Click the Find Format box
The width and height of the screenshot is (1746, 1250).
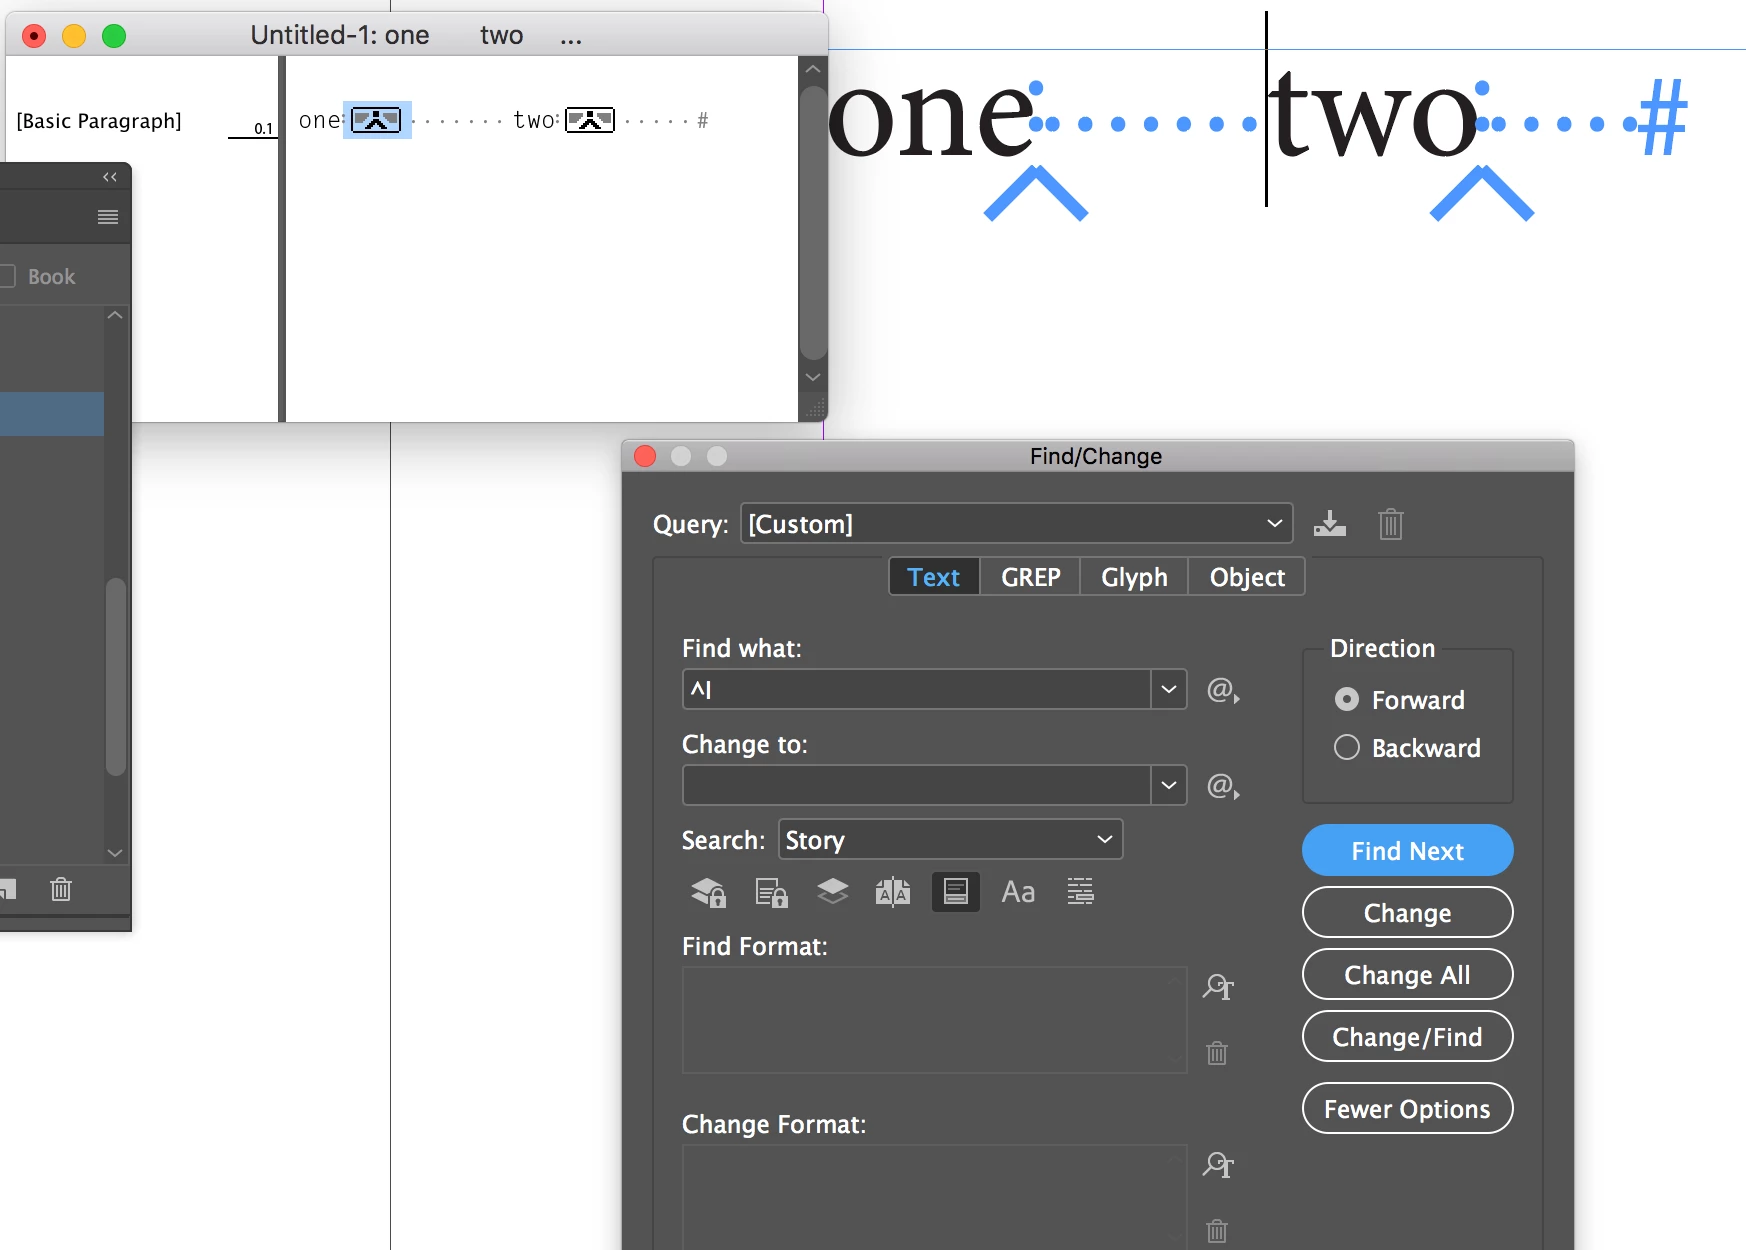pyautogui.click(x=934, y=1020)
